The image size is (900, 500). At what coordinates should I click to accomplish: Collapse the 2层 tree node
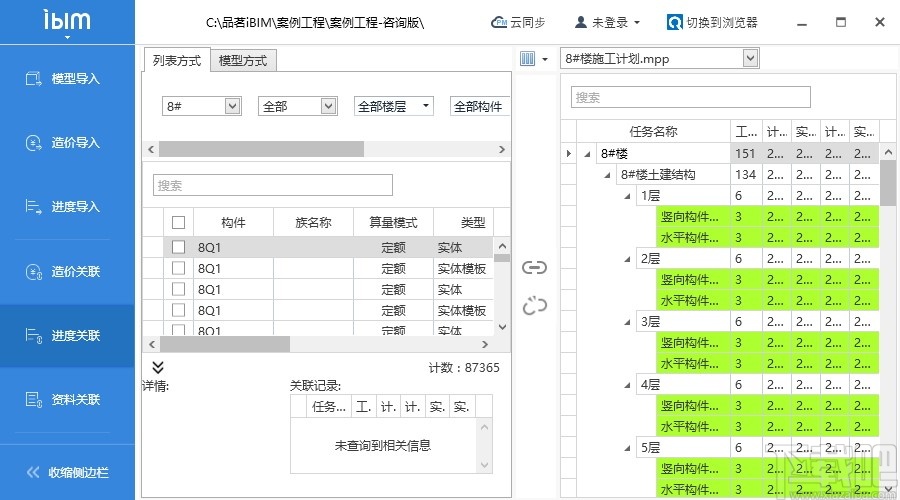627,259
